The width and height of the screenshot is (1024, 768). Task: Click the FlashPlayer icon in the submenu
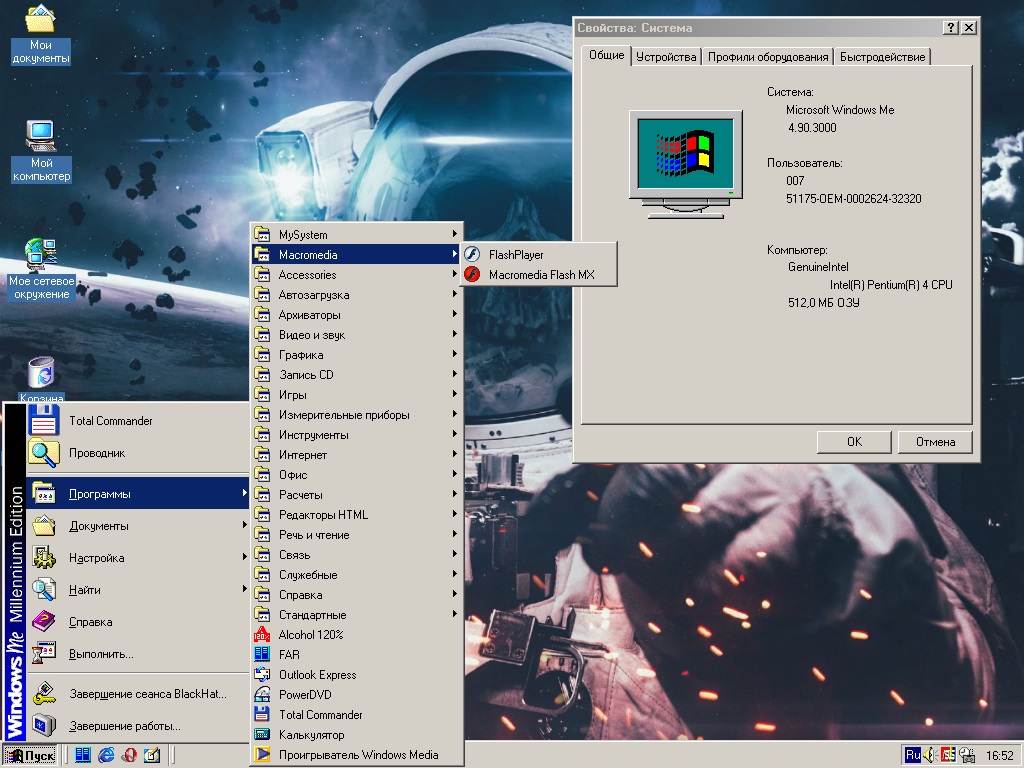472,255
